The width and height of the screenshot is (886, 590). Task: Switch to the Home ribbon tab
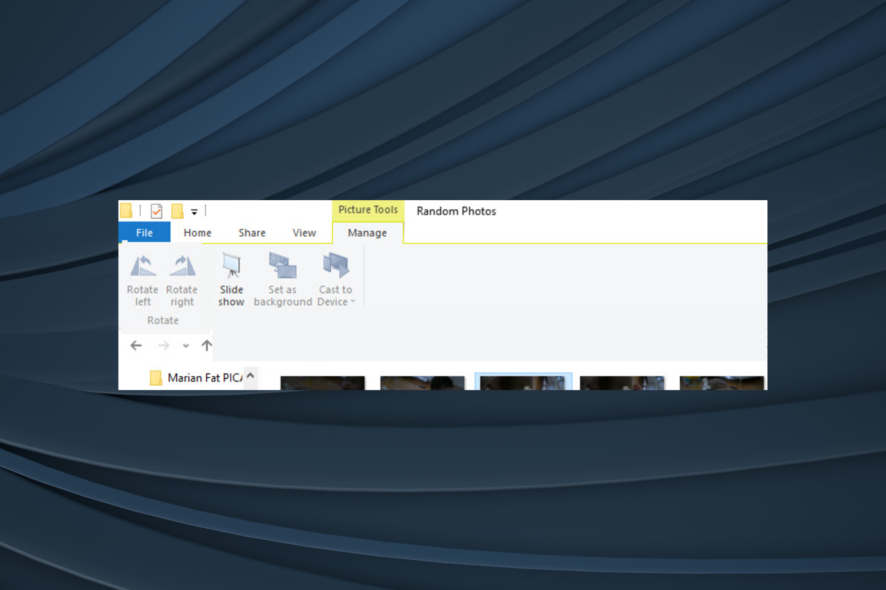tap(197, 232)
